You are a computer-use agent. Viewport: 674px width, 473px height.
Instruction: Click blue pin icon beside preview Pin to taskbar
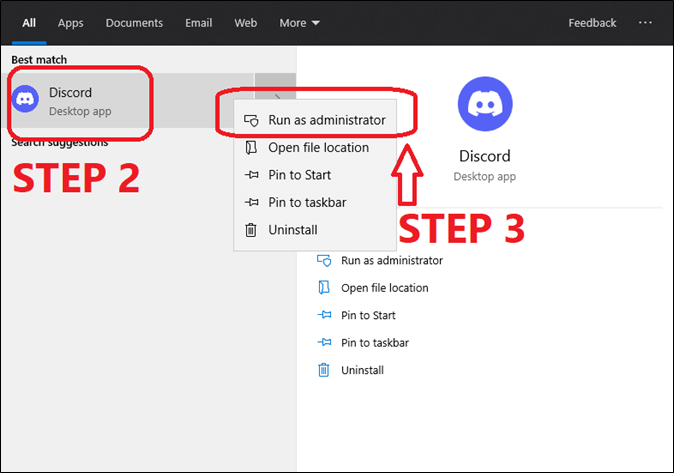pos(325,342)
